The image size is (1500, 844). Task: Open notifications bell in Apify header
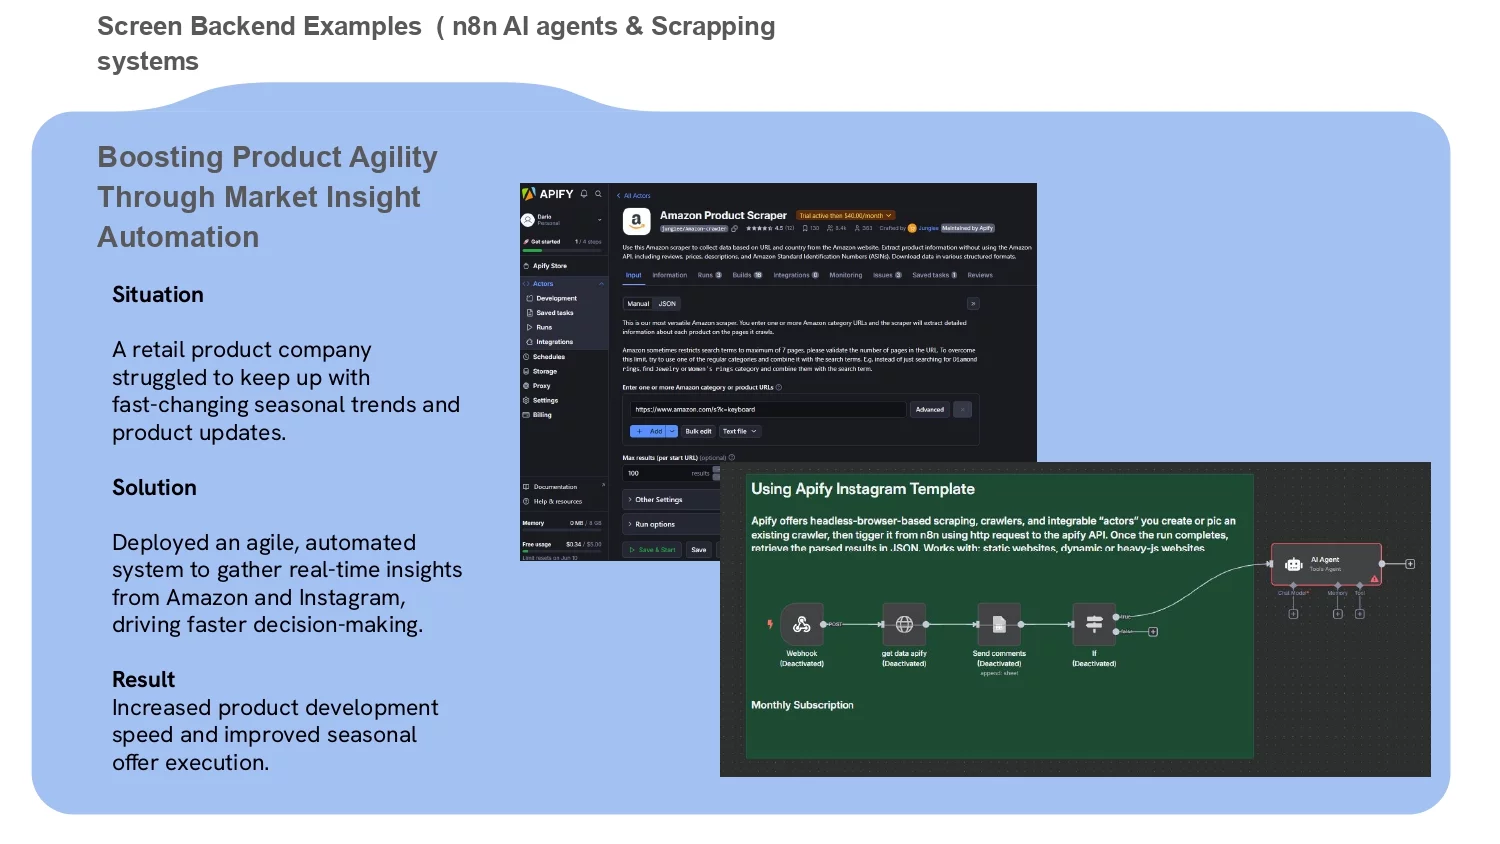click(585, 194)
